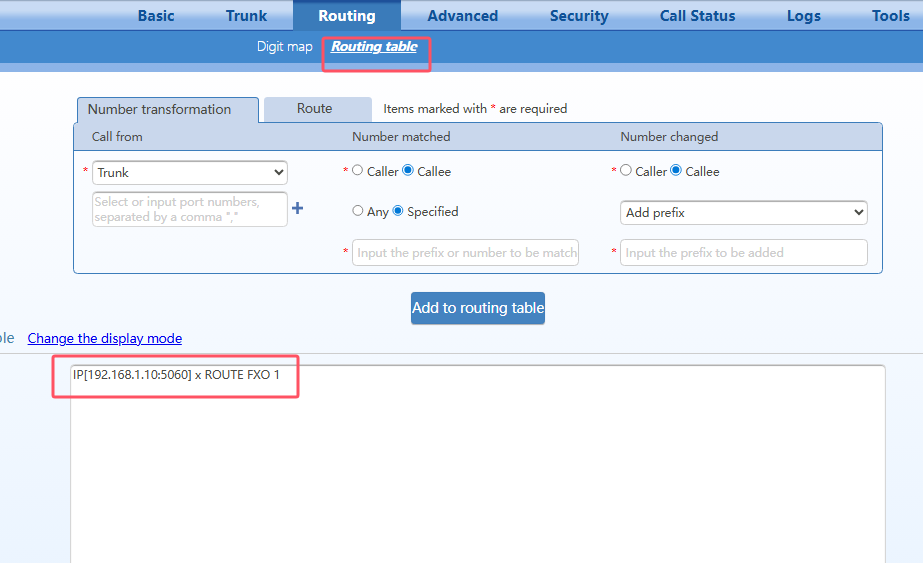
Task: Open the Digit map submenu link
Action: point(285,47)
